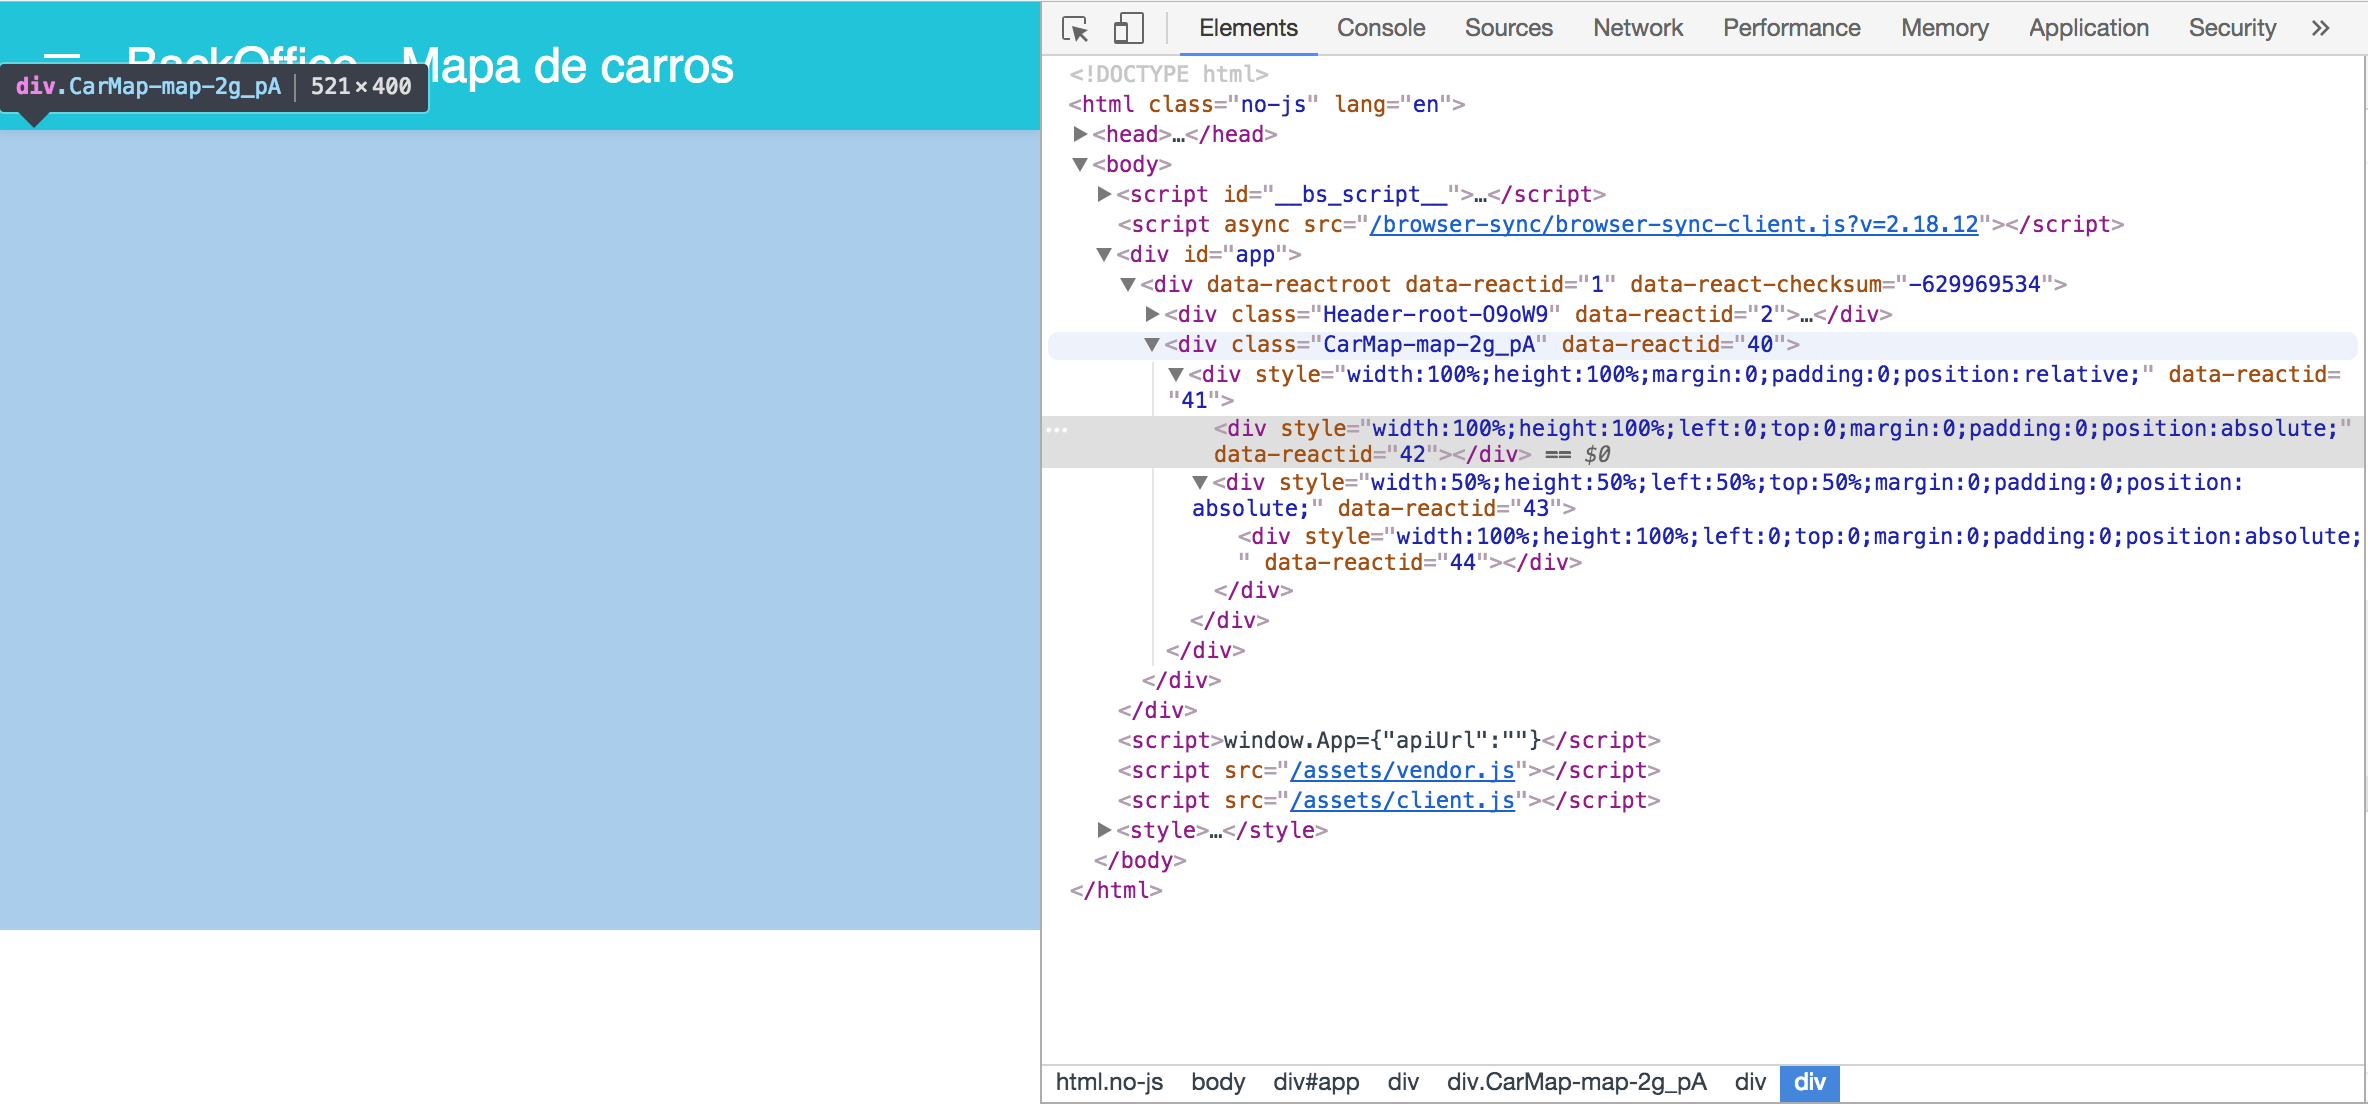The image size is (2368, 1104).
Task: Expand the style element node
Action: tap(1104, 830)
